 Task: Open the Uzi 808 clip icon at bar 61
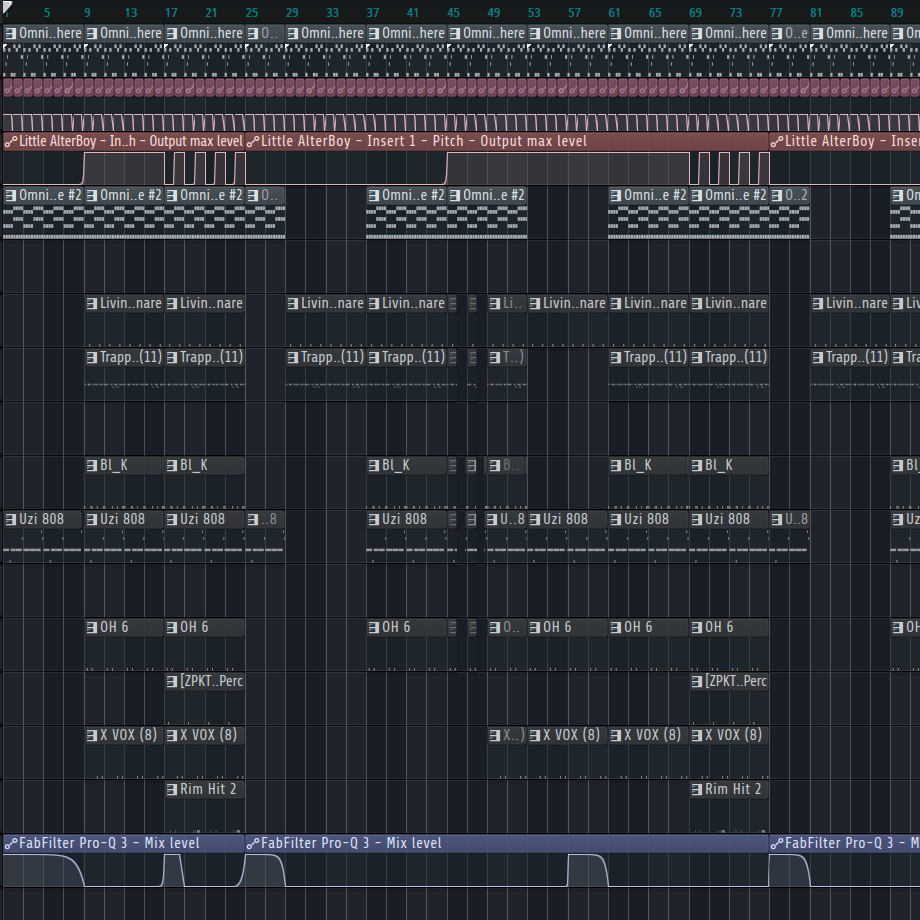point(615,519)
